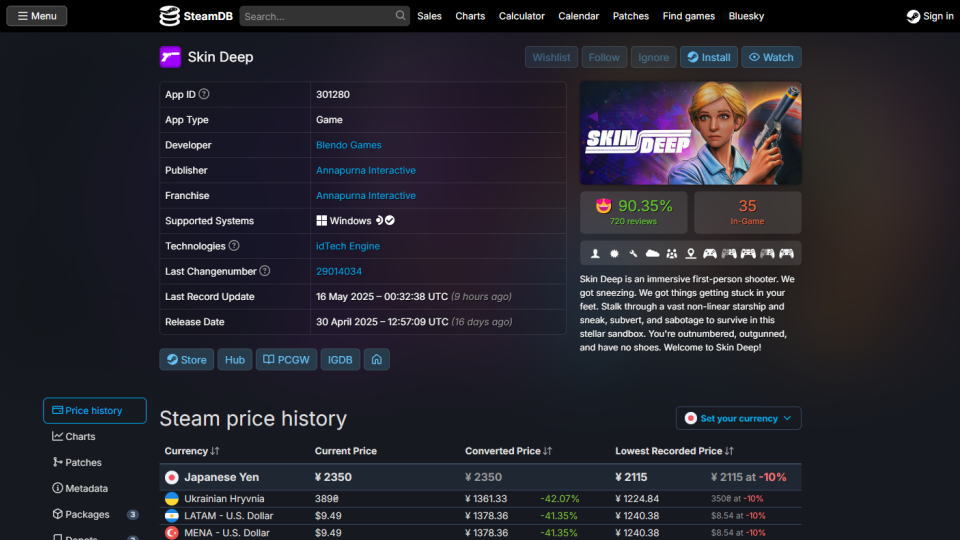The height and width of the screenshot is (540, 960).
Task: Open the IGDB button
Action: coord(340,359)
